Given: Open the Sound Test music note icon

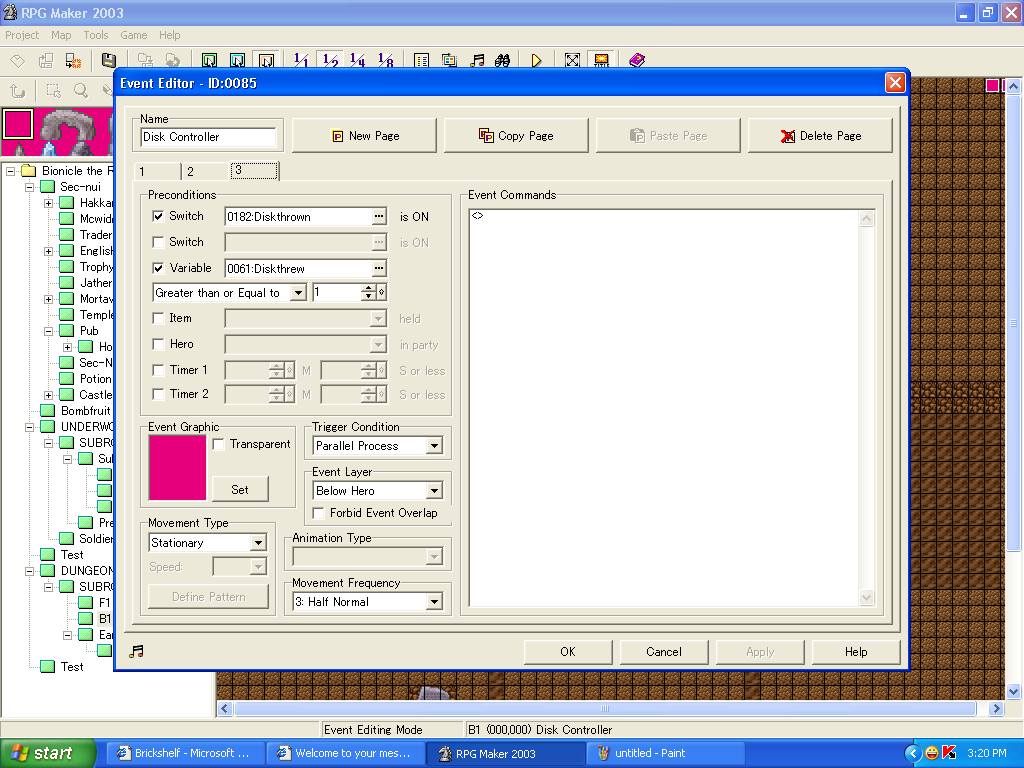Looking at the screenshot, I should point(477,59).
